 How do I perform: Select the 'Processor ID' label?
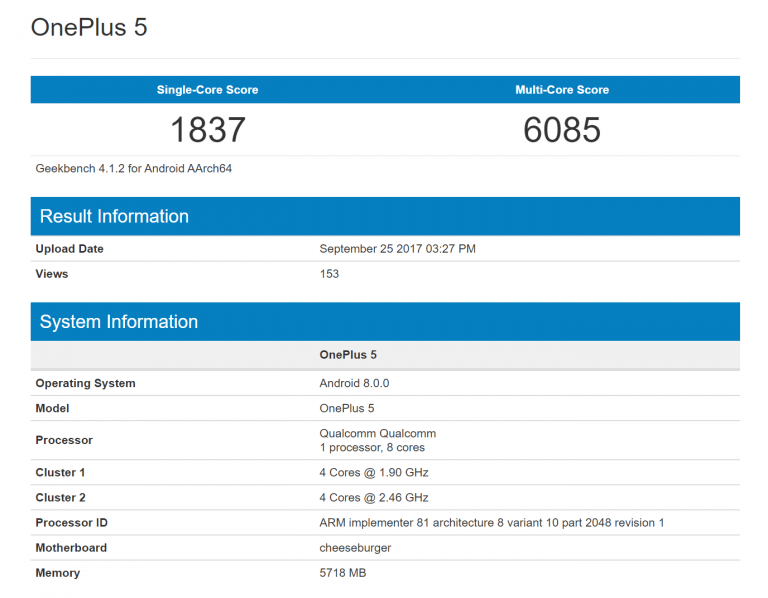[x=72, y=523]
